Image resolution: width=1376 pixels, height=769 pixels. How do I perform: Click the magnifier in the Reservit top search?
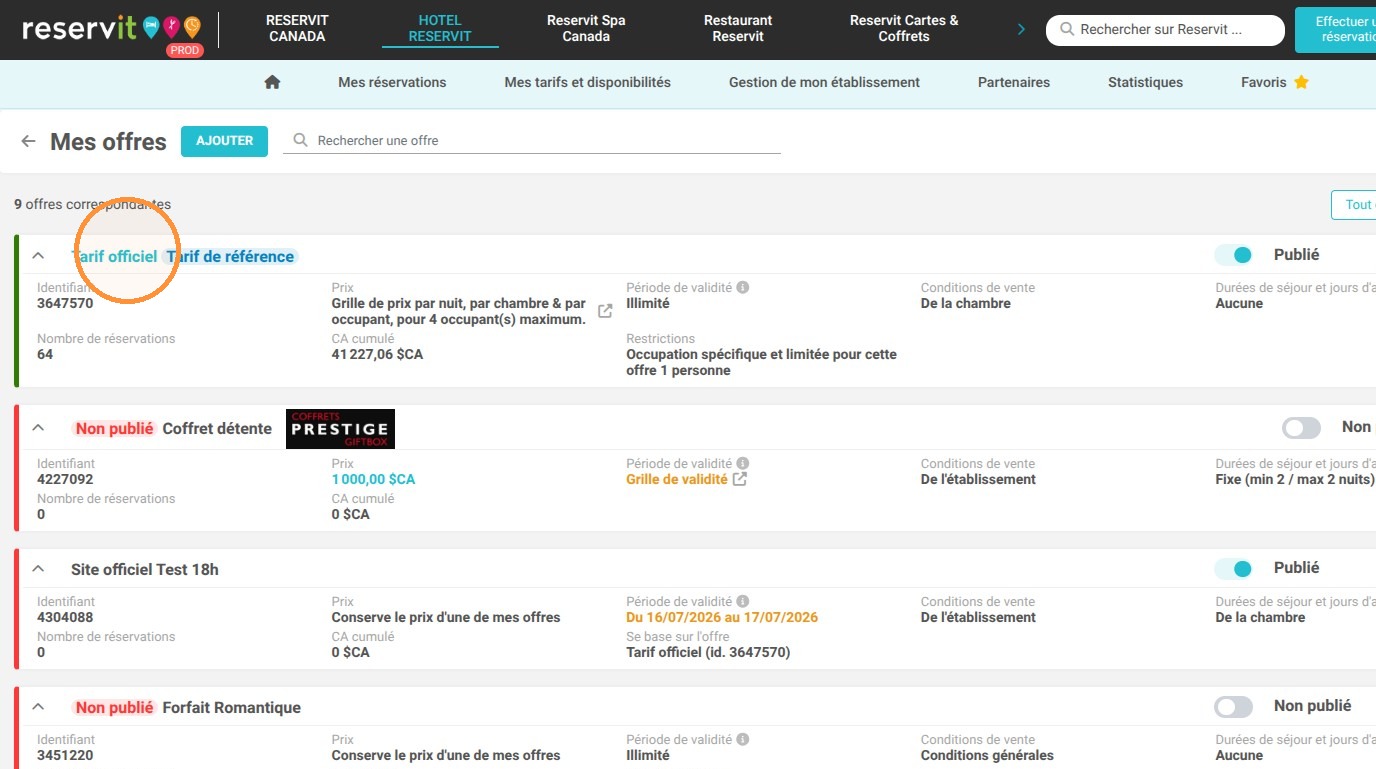click(x=1067, y=30)
